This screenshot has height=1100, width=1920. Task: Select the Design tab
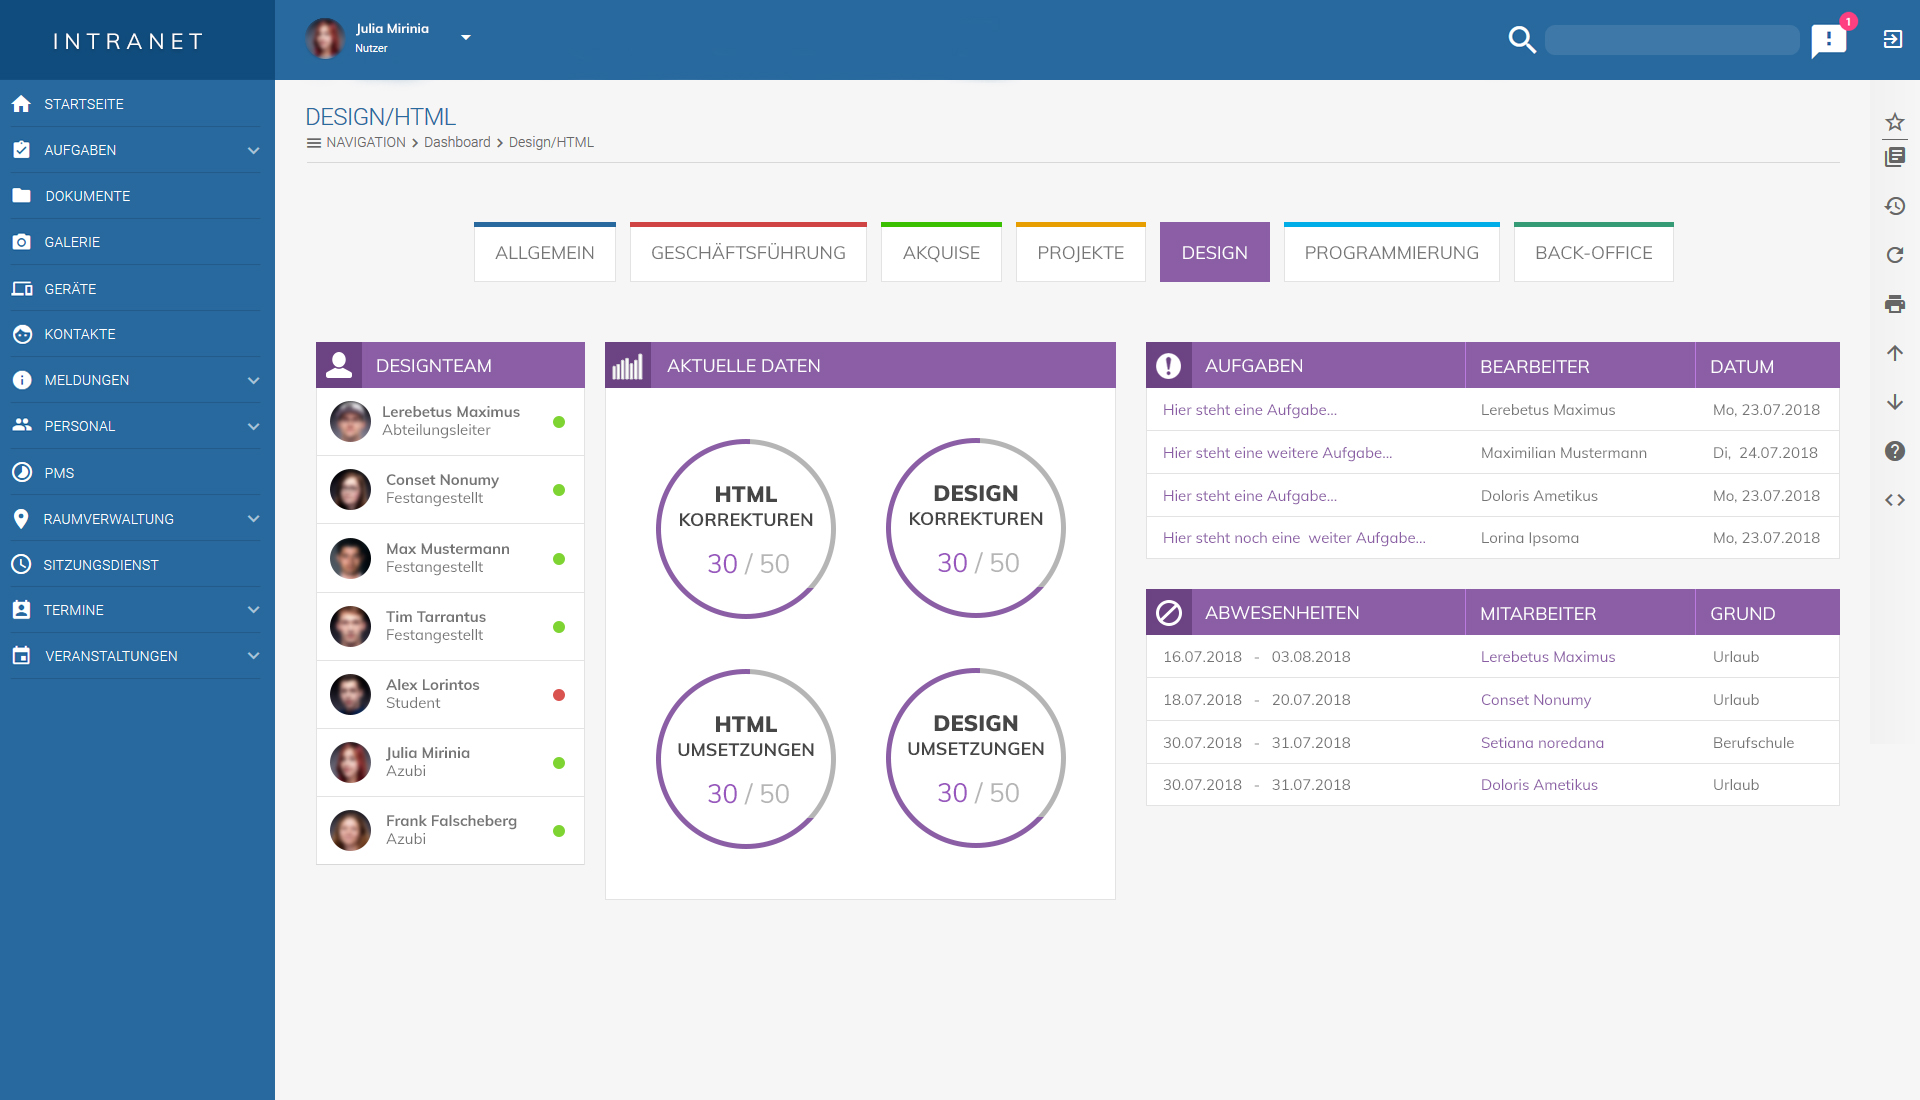pos(1214,252)
